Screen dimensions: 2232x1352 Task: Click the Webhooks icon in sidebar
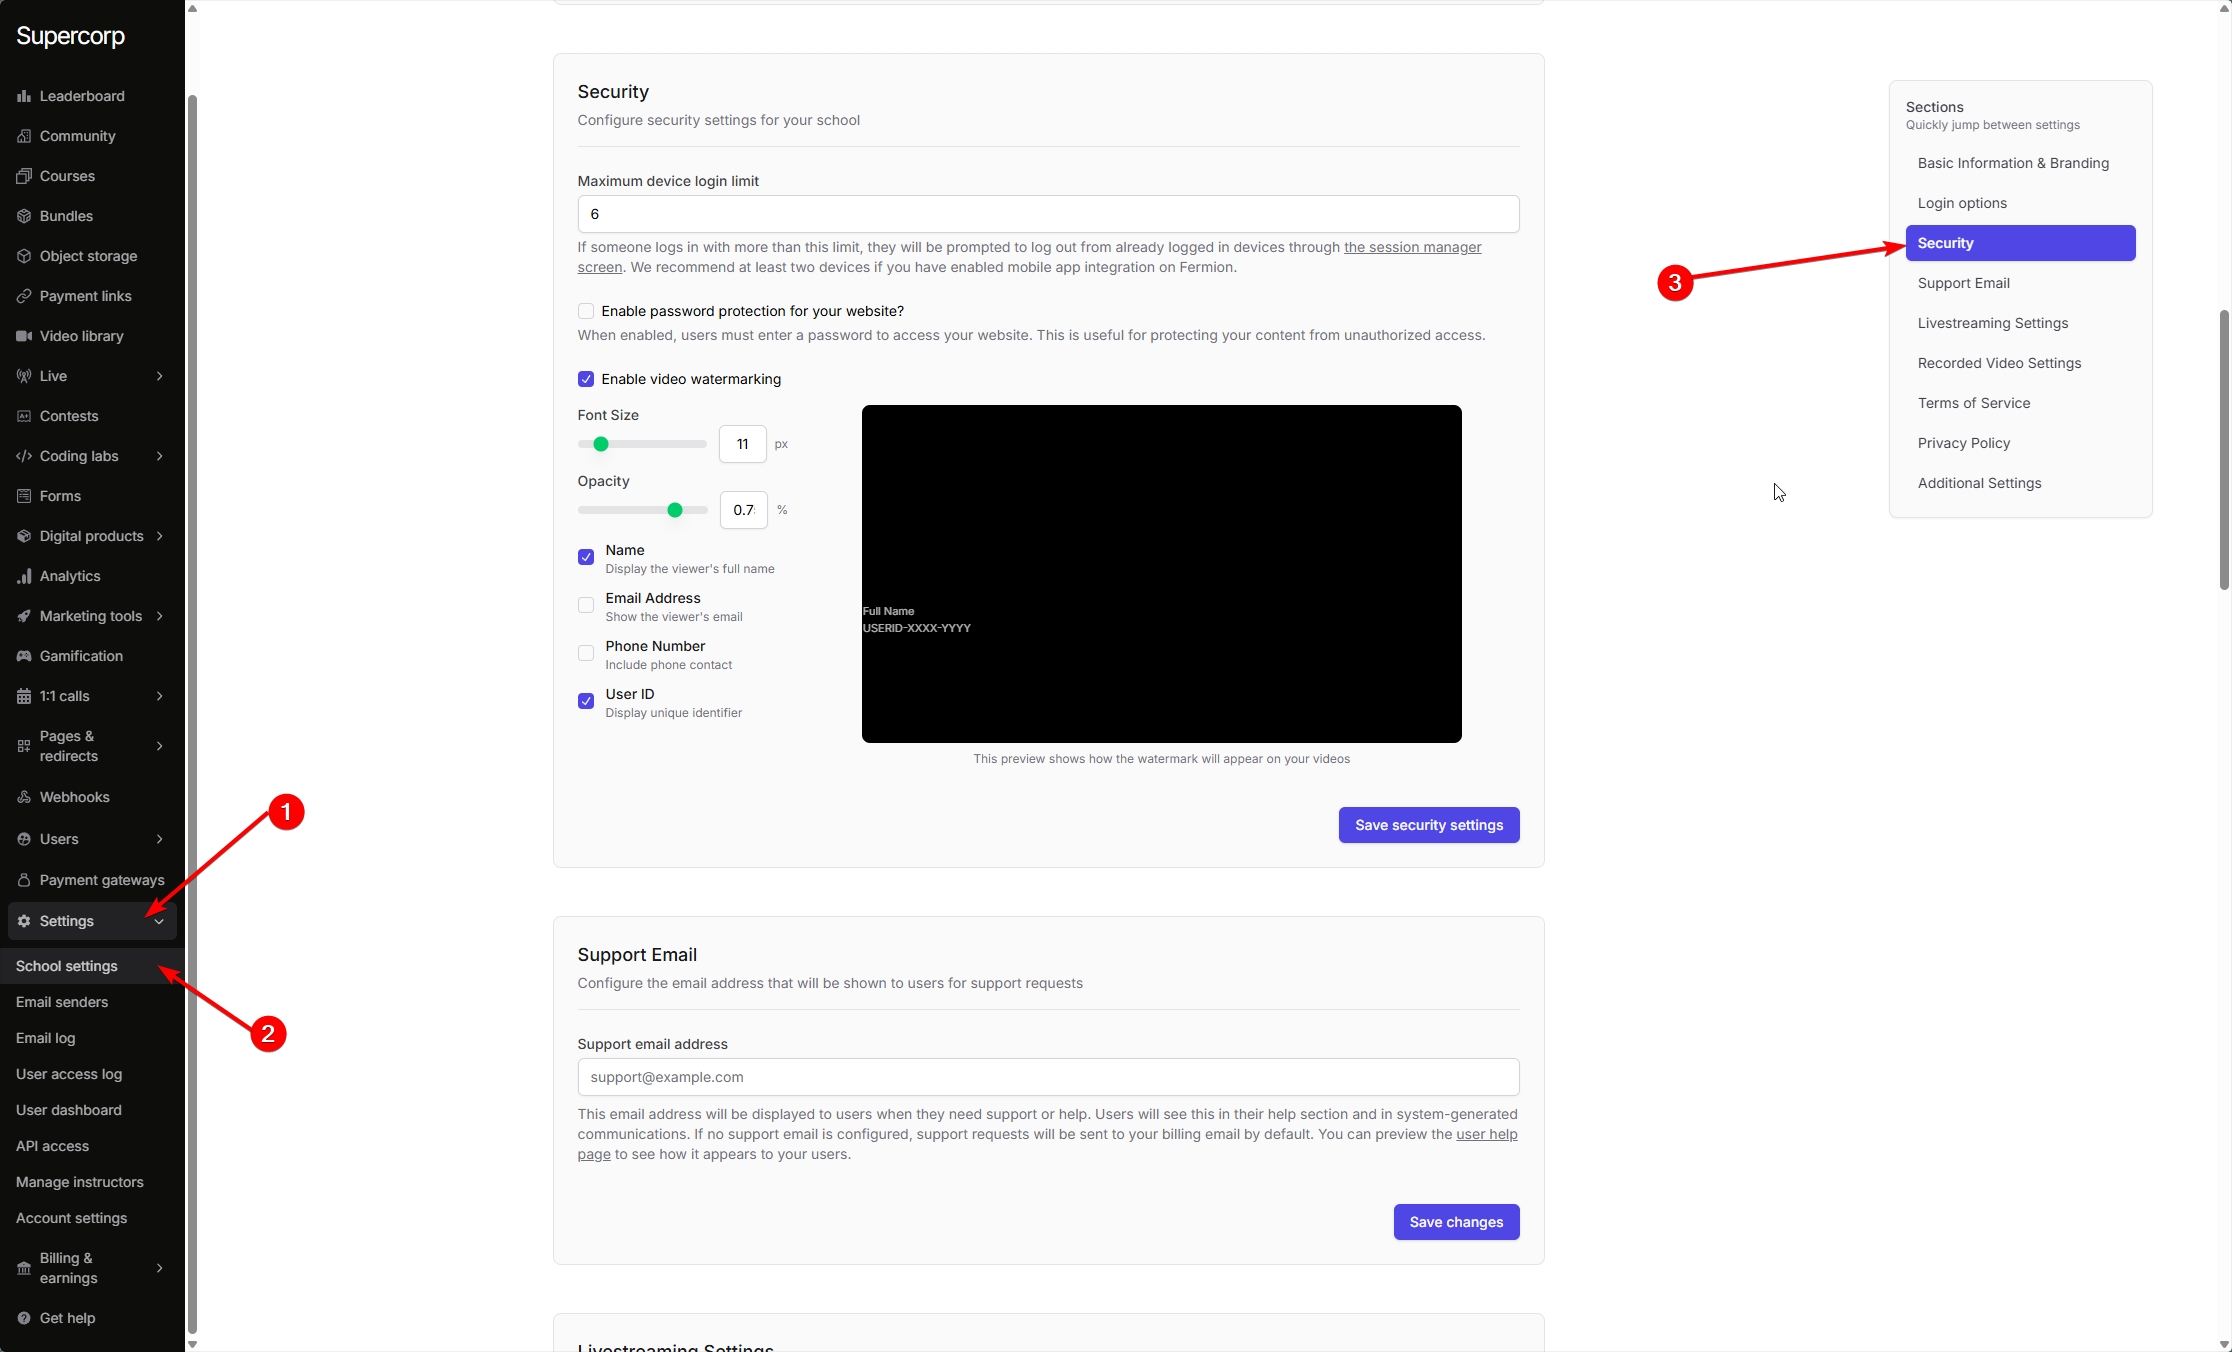click(24, 797)
